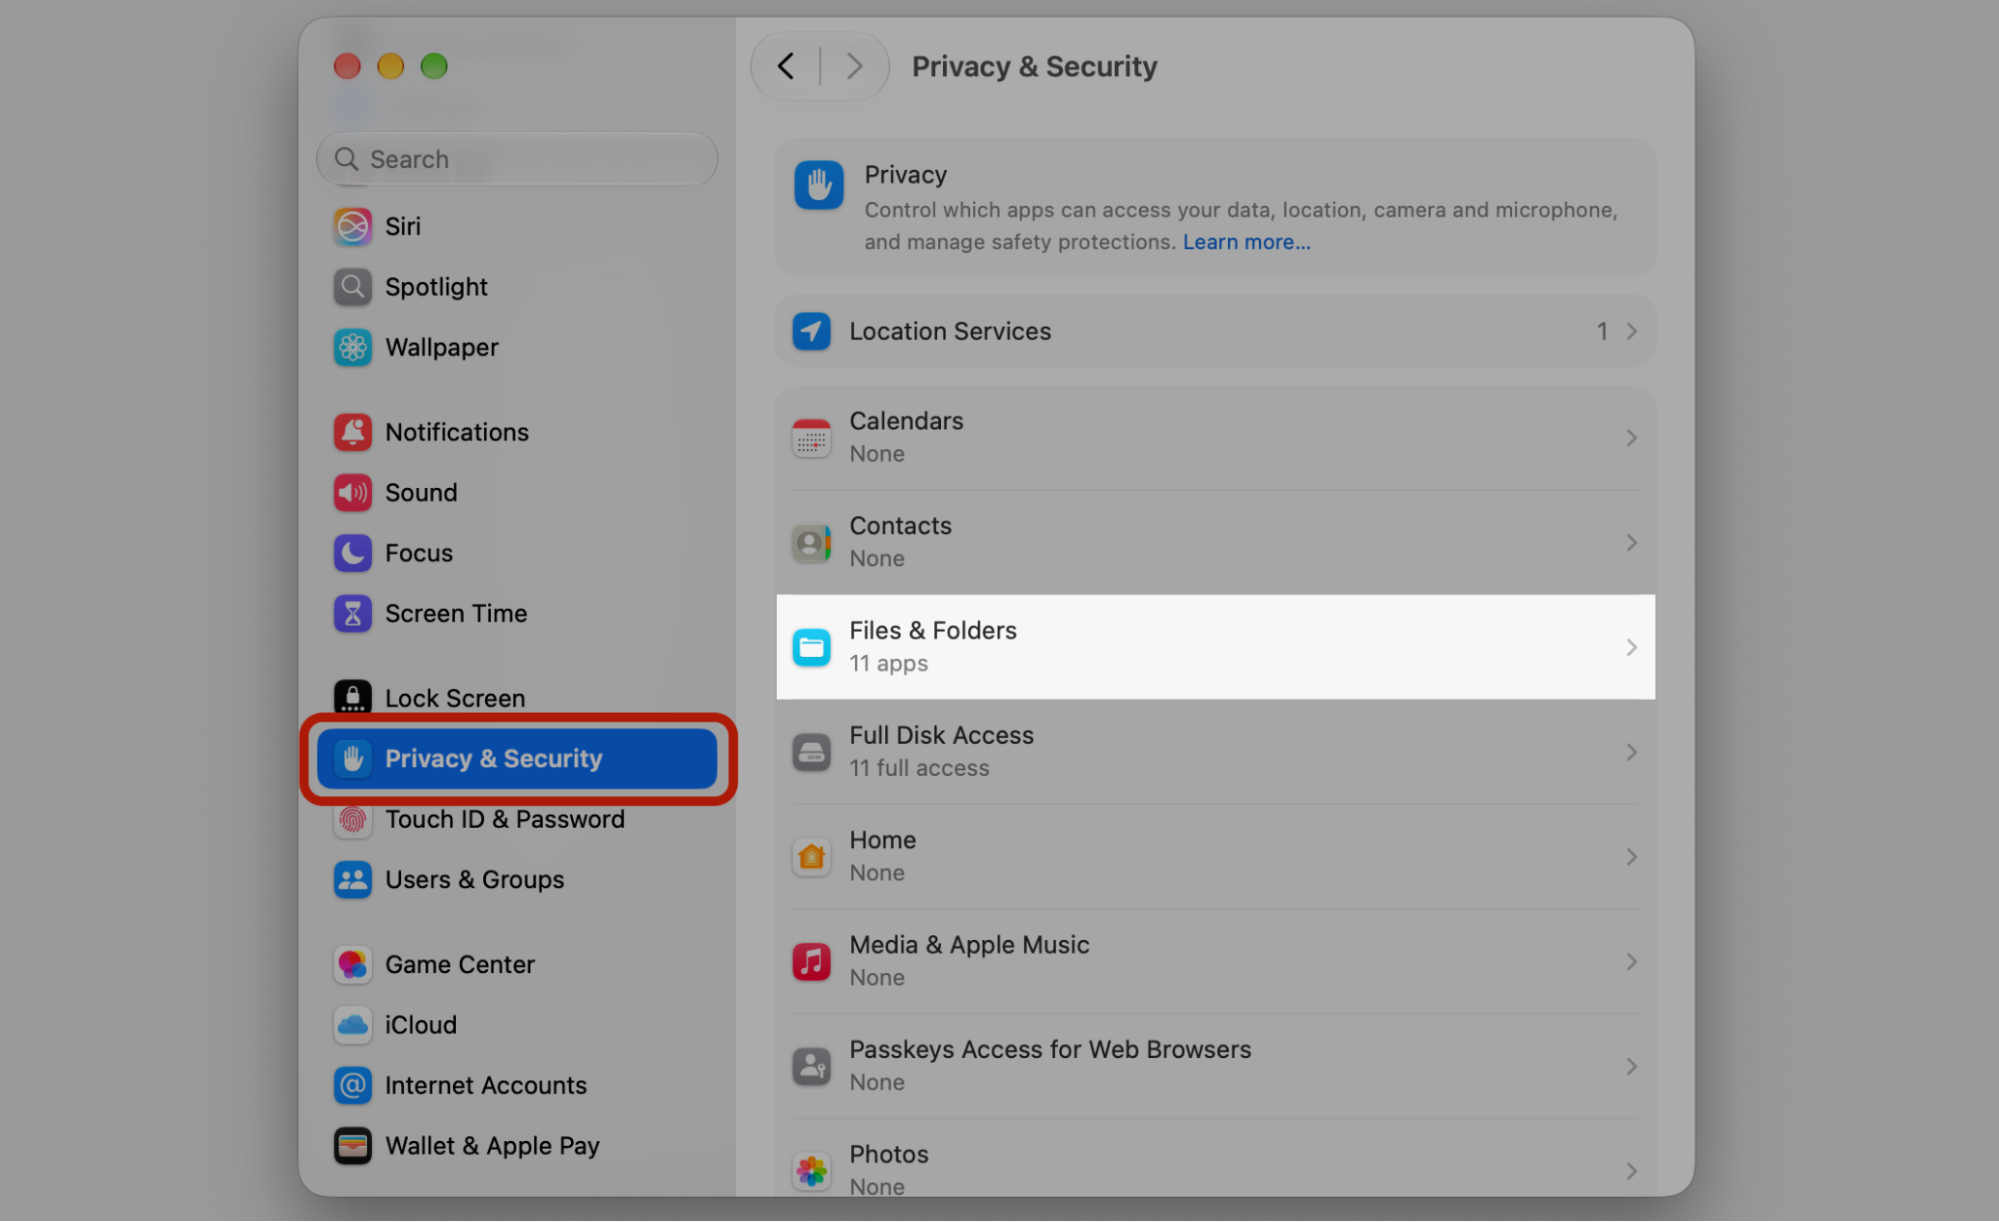The height and width of the screenshot is (1222, 1999).
Task: Click the Screen Time hourglass icon
Action: coord(352,613)
